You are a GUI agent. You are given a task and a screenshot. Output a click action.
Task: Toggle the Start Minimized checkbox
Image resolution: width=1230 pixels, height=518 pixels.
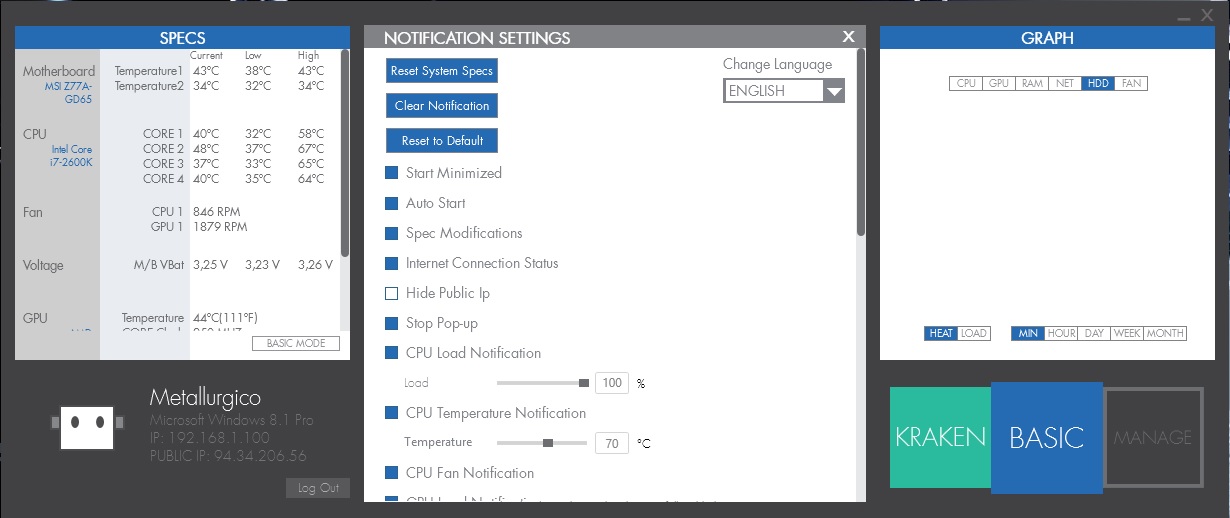392,173
